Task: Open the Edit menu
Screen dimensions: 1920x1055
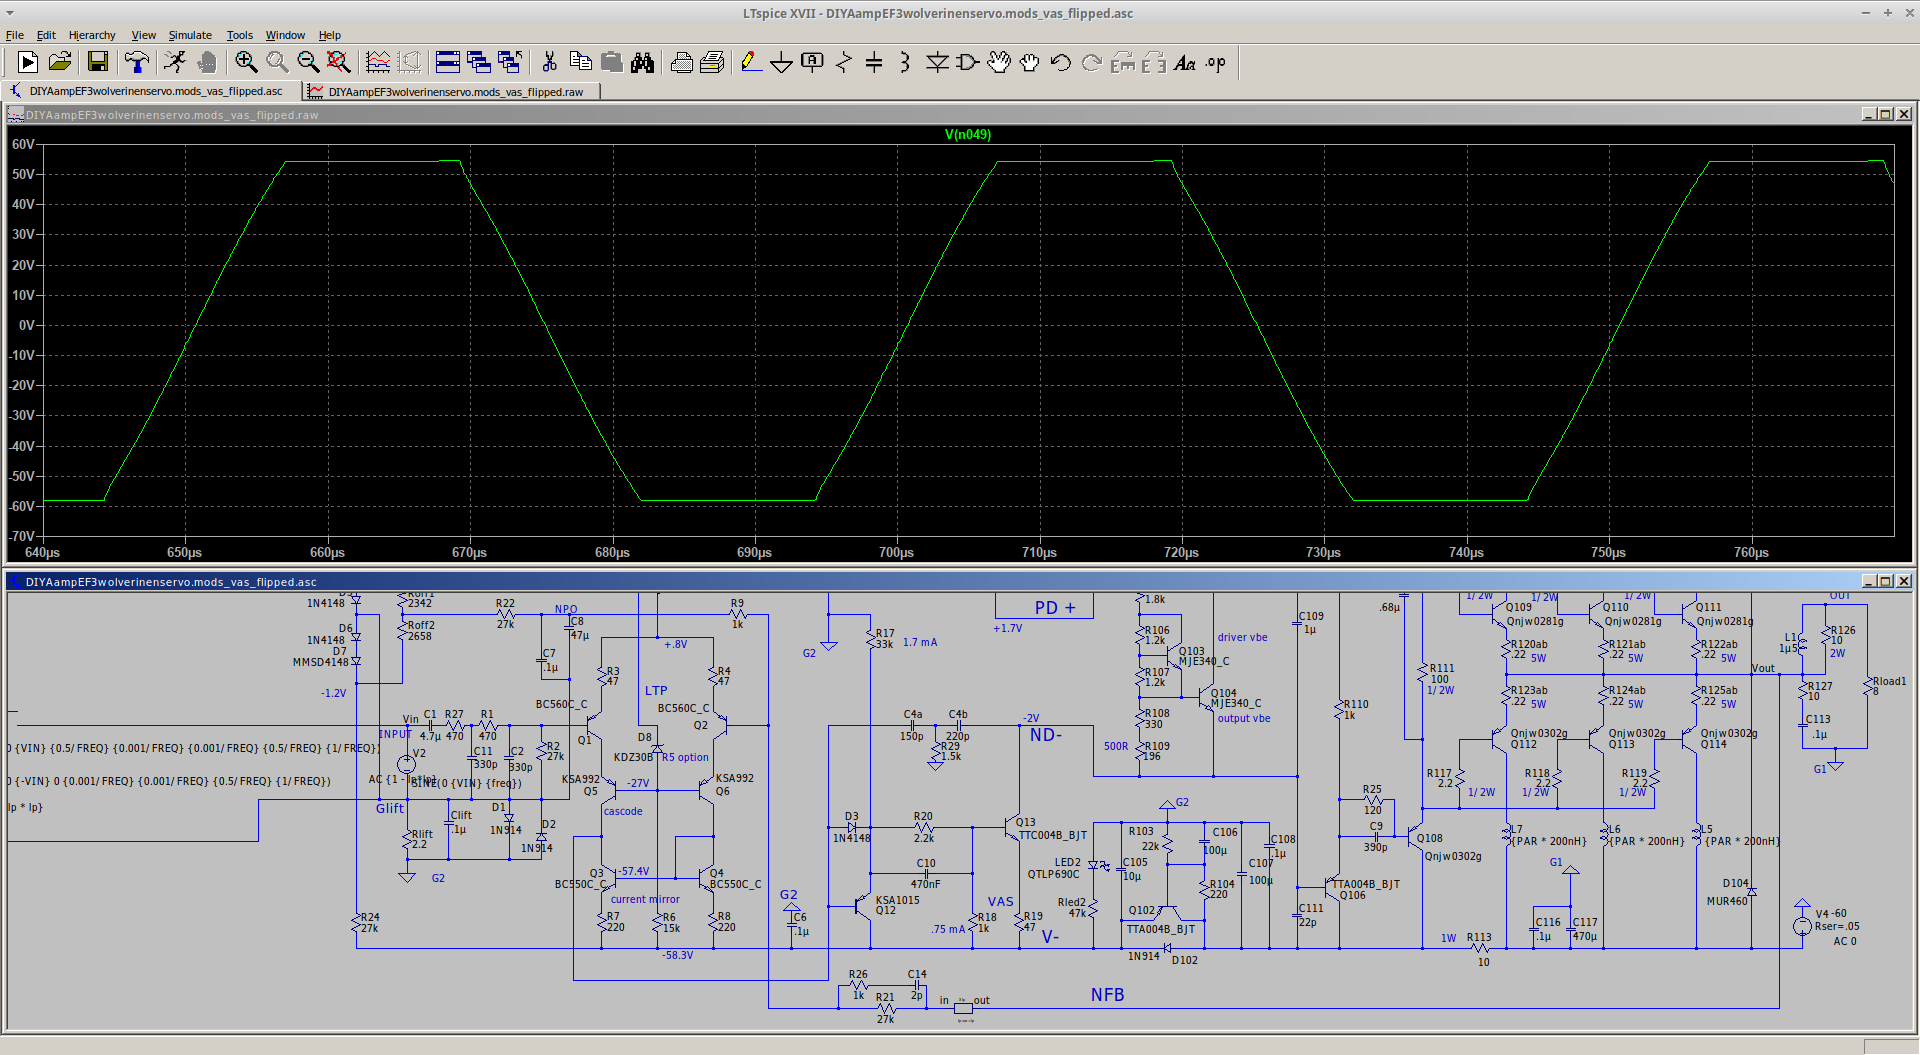Action: point(46,35)
